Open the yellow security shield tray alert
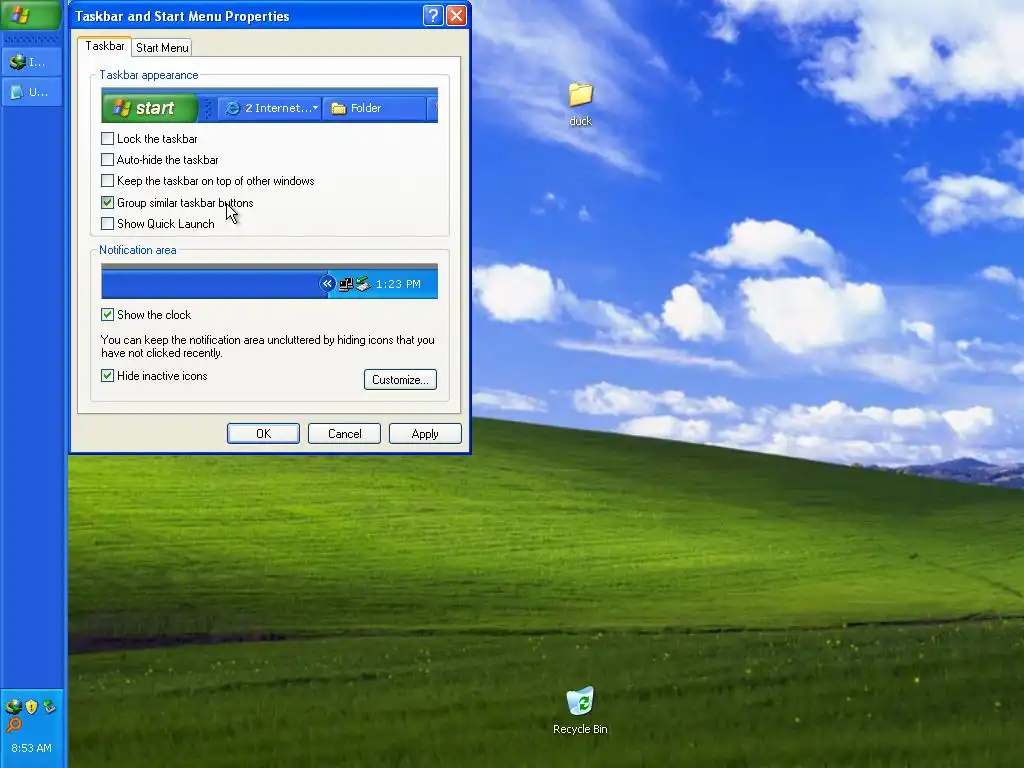The image size is (1024, 768). point(31,706)
